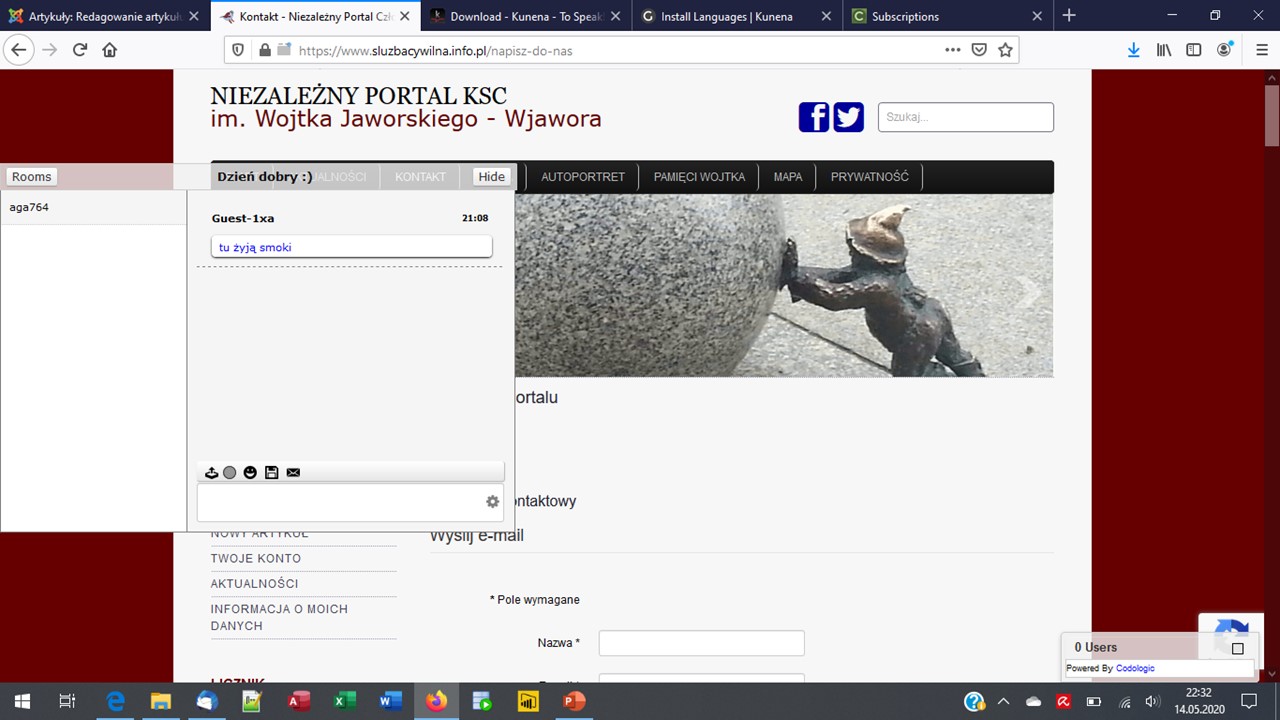The width and height of the screenshot is (1280, 720).
Task: Click the chat upload file icon
Action: coord(211,472)
